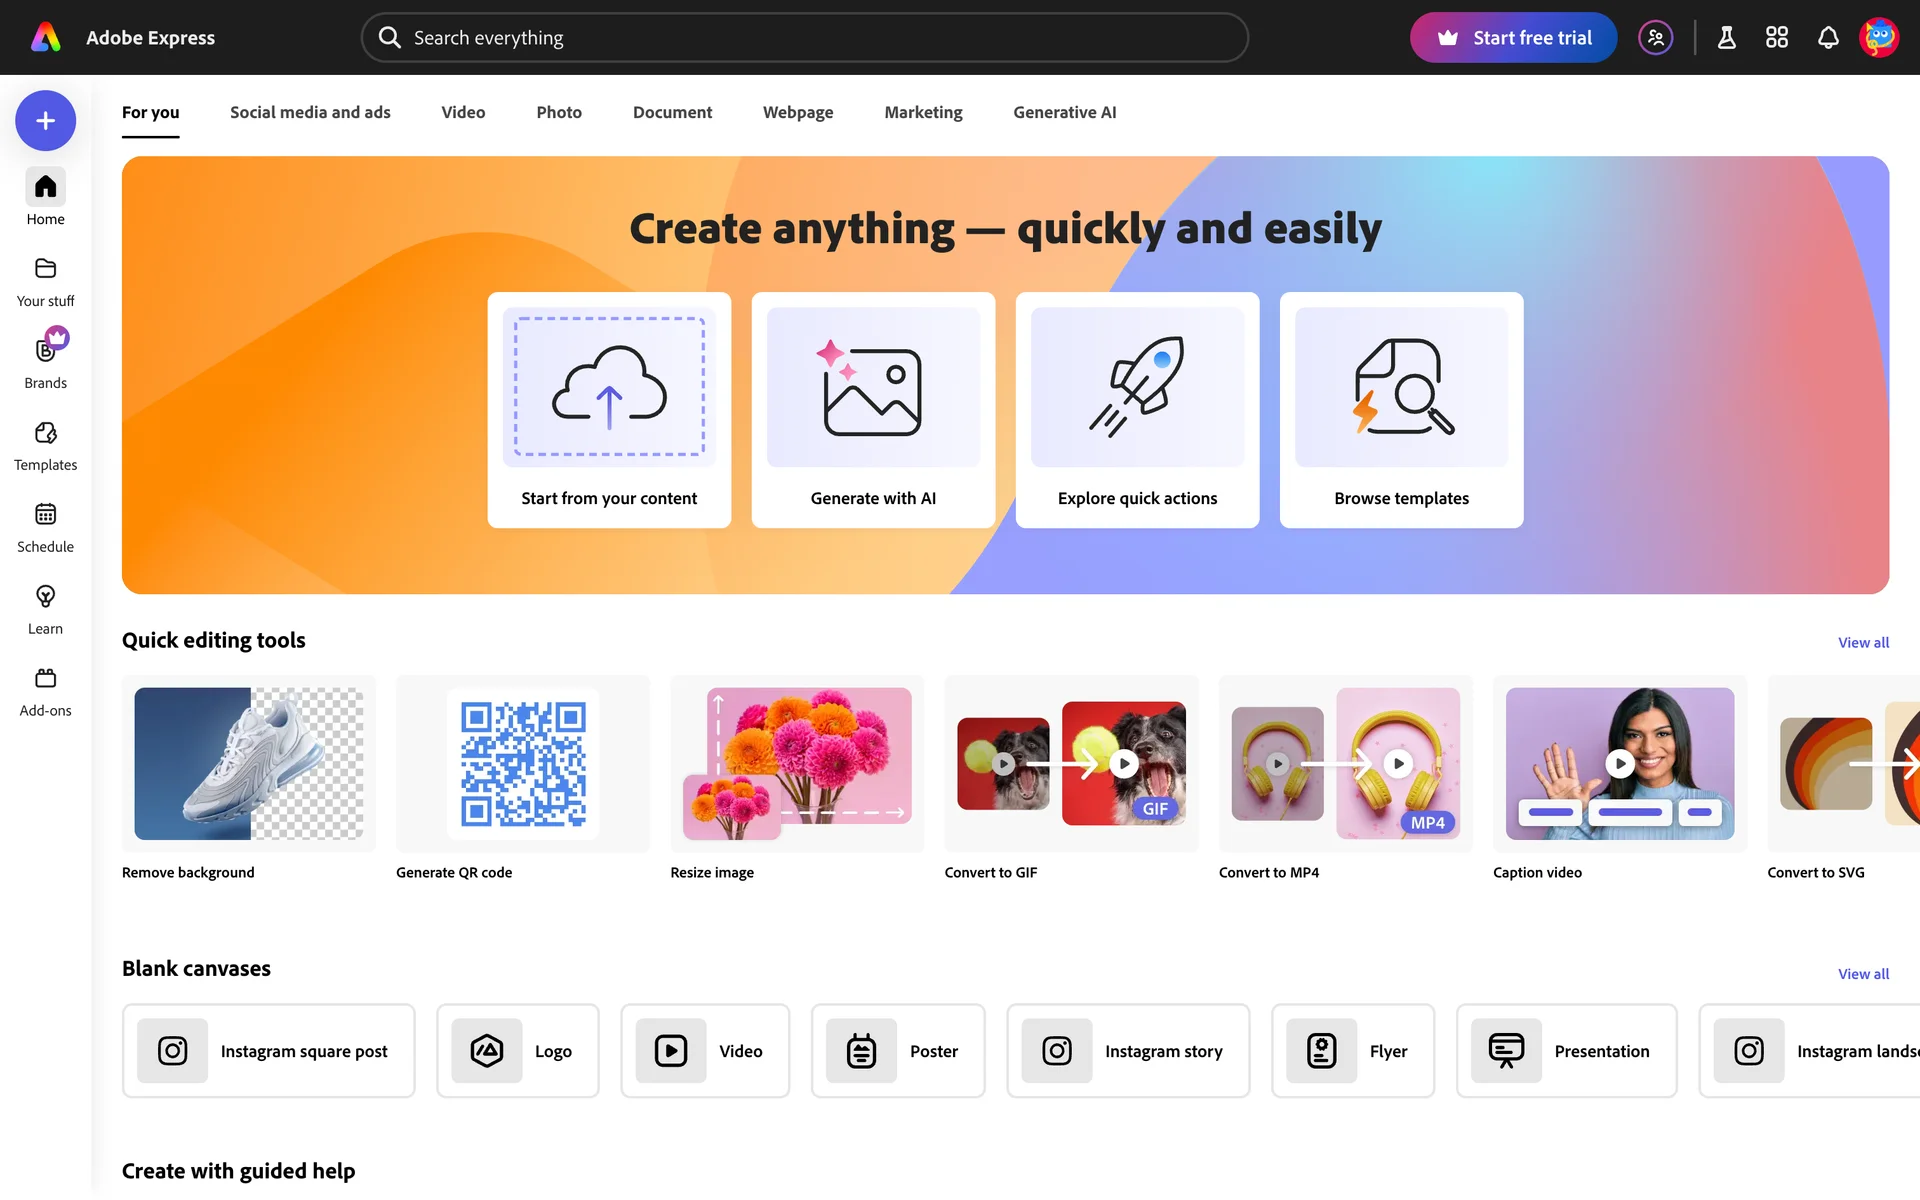Switch to the Generative AI tab

1064,112
